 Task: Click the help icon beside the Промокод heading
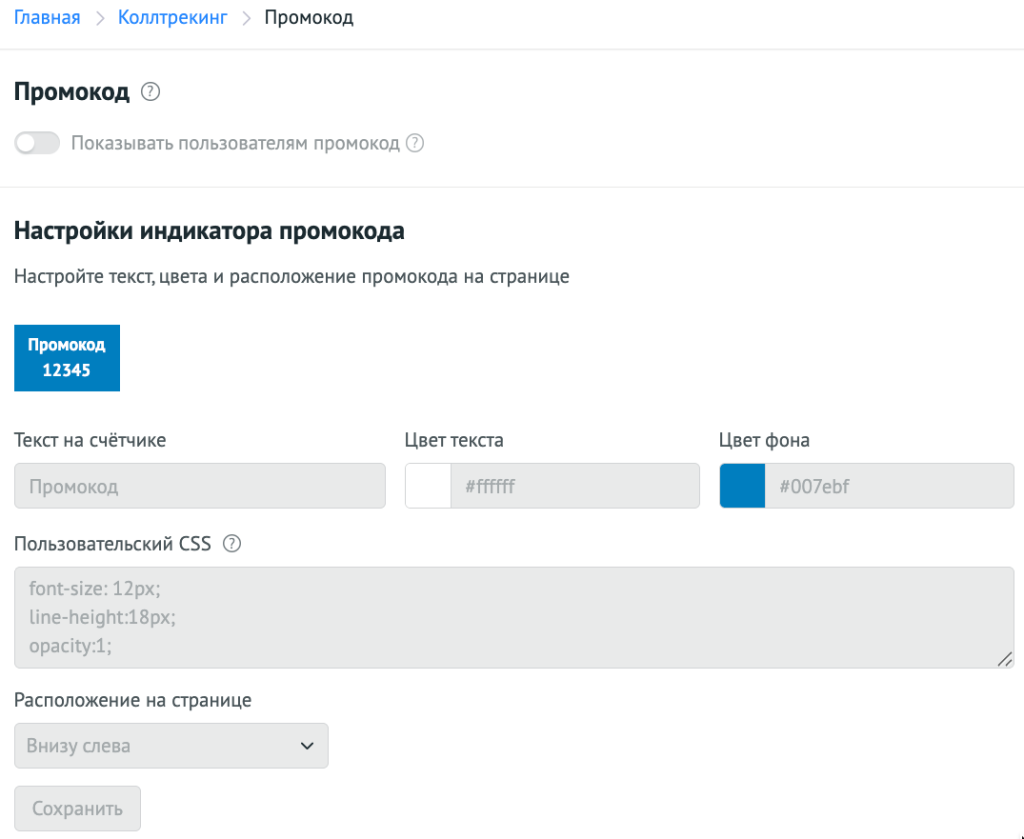[x=151, y=93]
